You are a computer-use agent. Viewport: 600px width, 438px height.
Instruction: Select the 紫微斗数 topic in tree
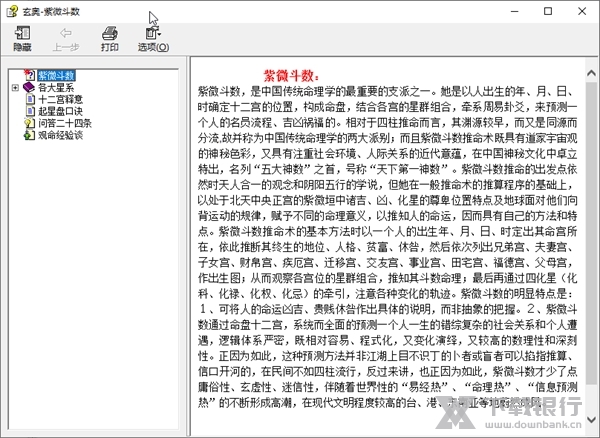coord(56,75)
